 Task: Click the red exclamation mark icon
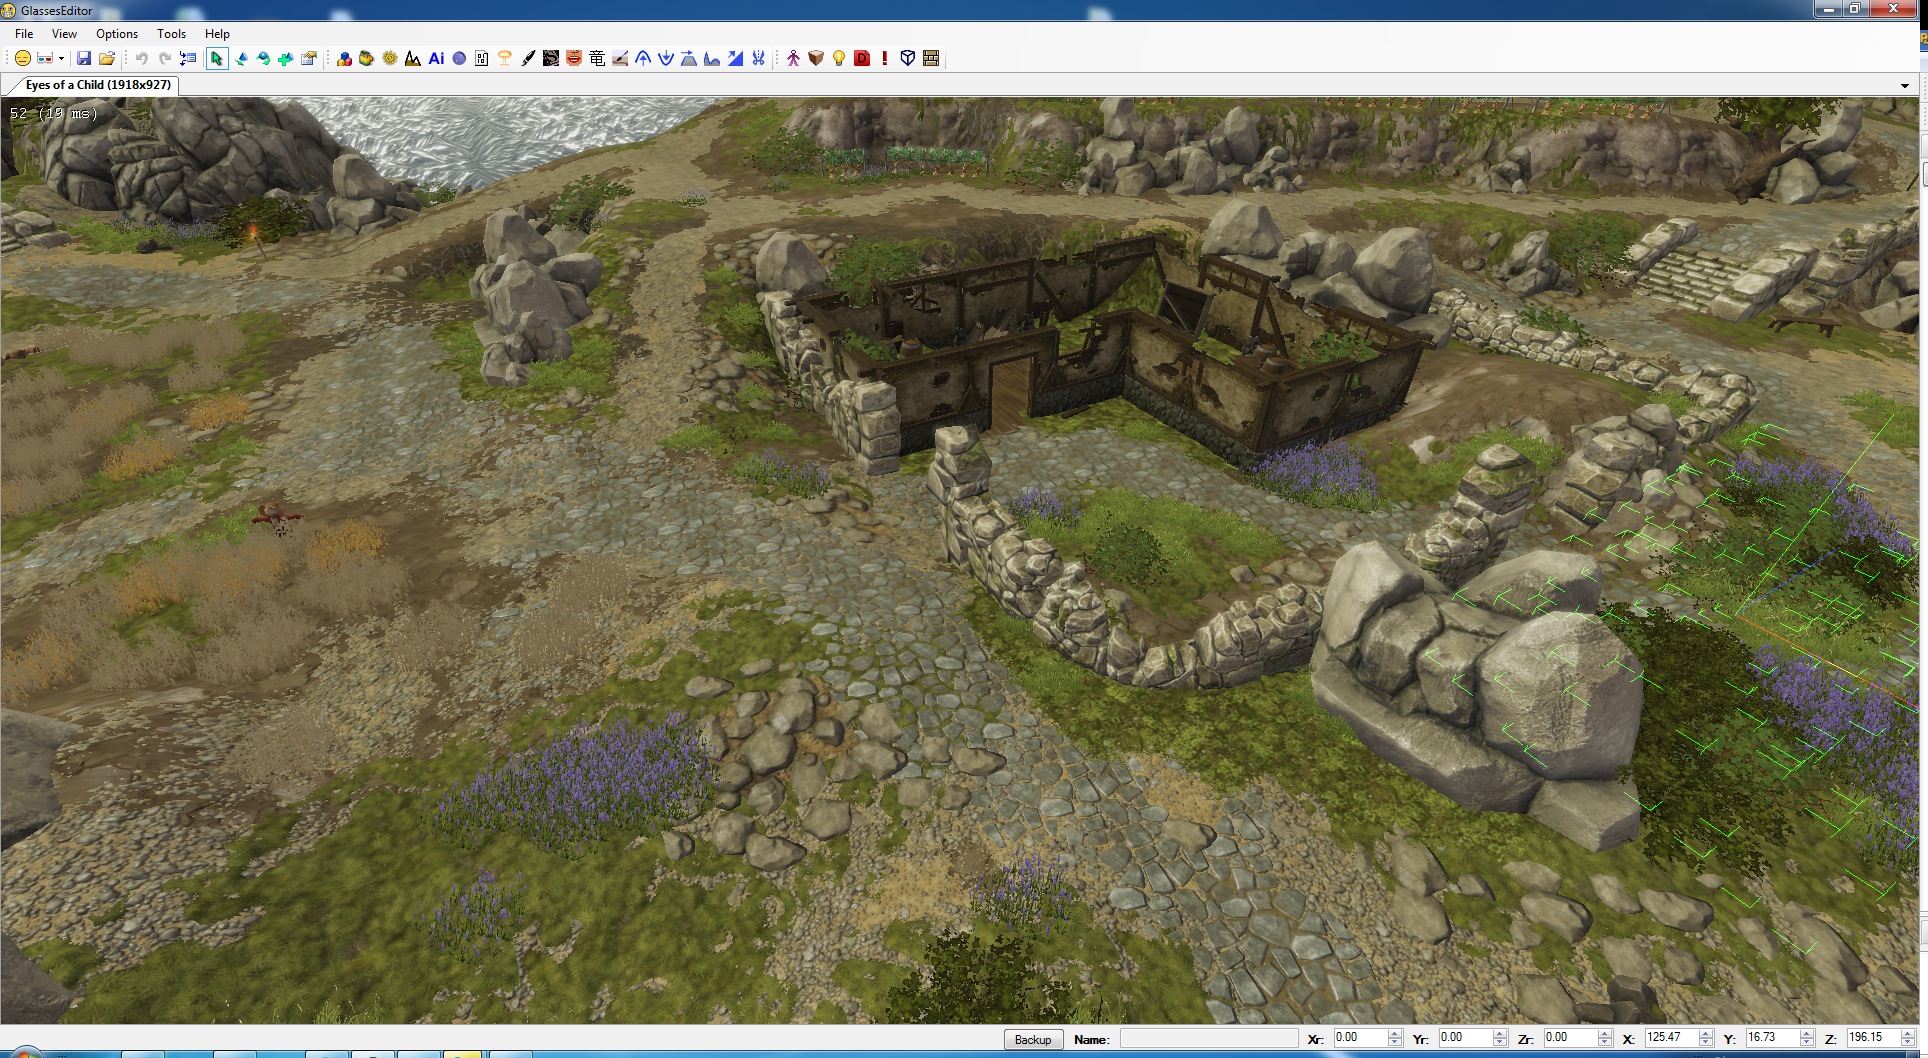(884, 59)
